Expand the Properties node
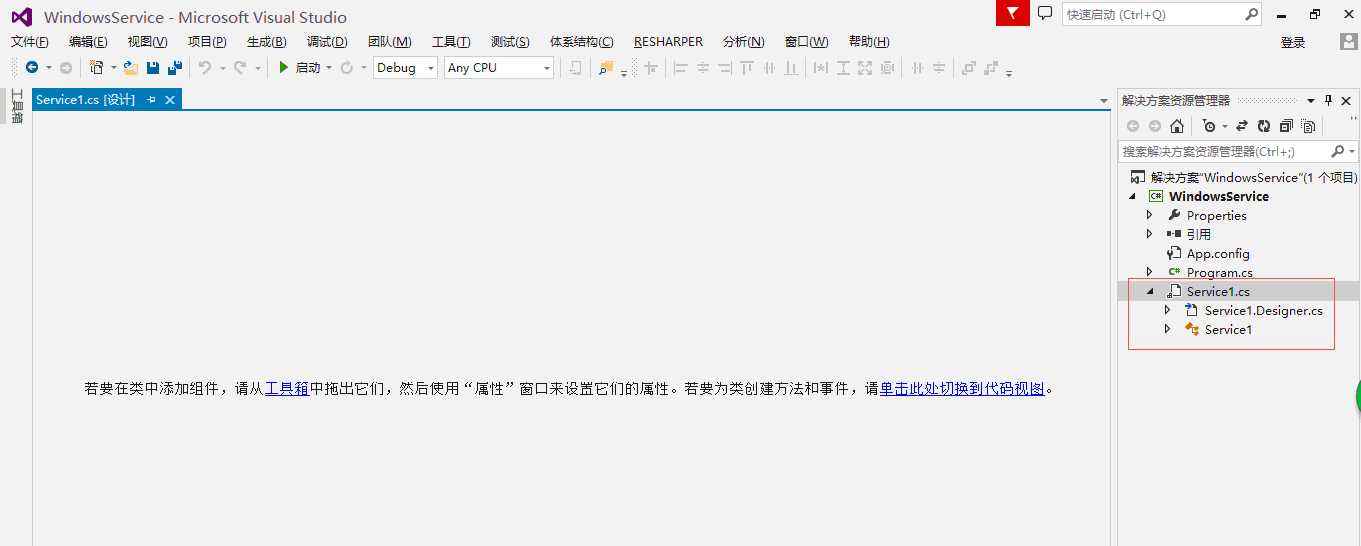The width and height of the screenshot is (1361, 546). tap(1150, 215)
